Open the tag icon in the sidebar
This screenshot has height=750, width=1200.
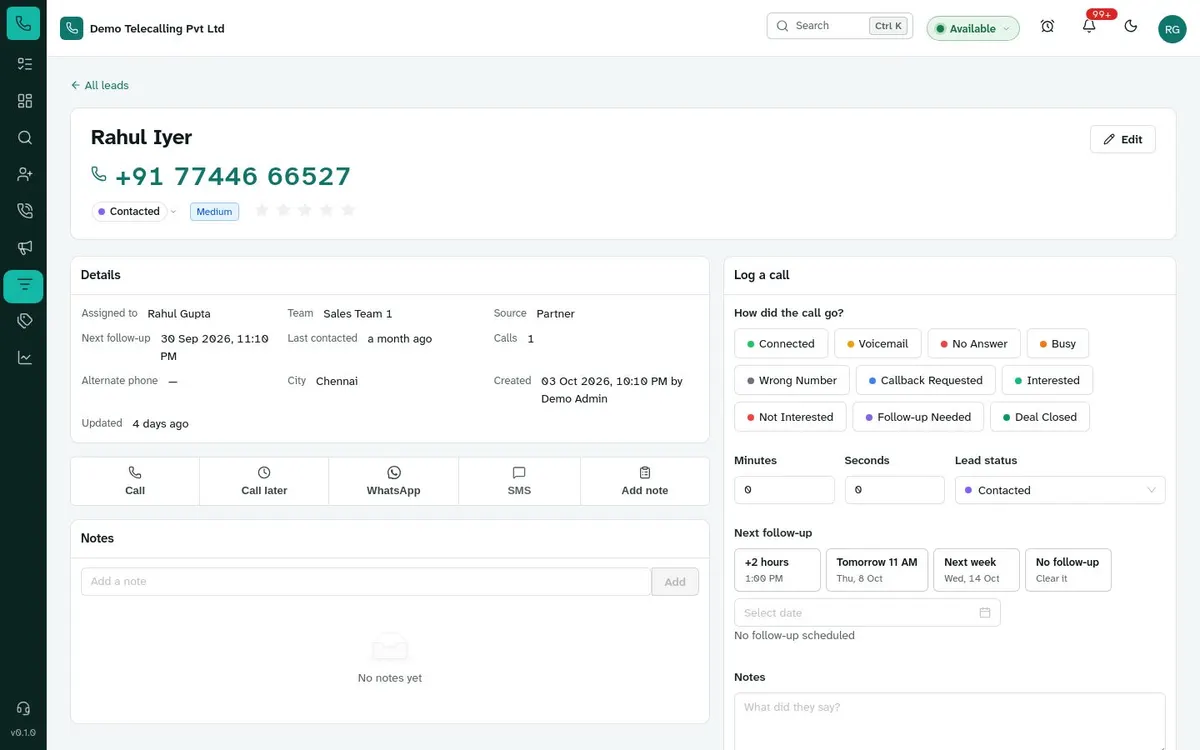pos(25,321)
